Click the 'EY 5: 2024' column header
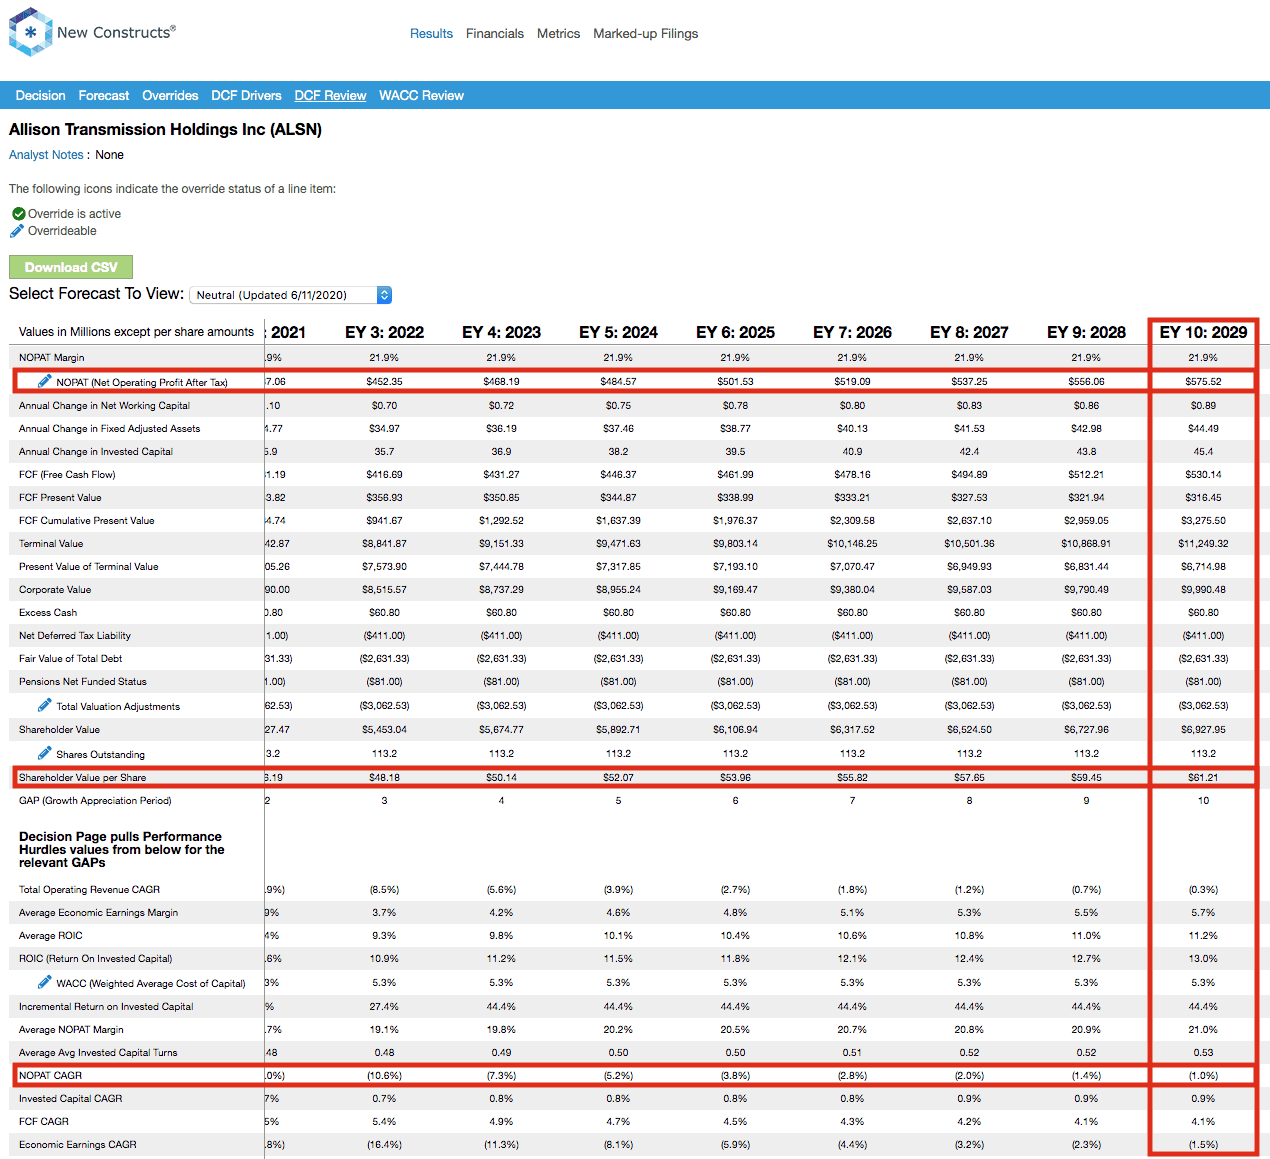The height and width of the screenshot is (1159, 1270). pyautogui.click(x=618, y=332)
